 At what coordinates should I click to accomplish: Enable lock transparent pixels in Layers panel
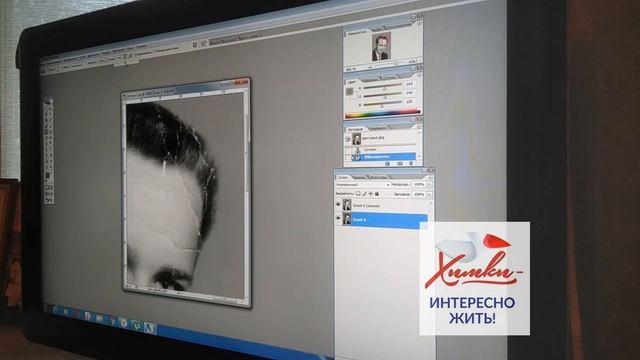coord(358,193)
